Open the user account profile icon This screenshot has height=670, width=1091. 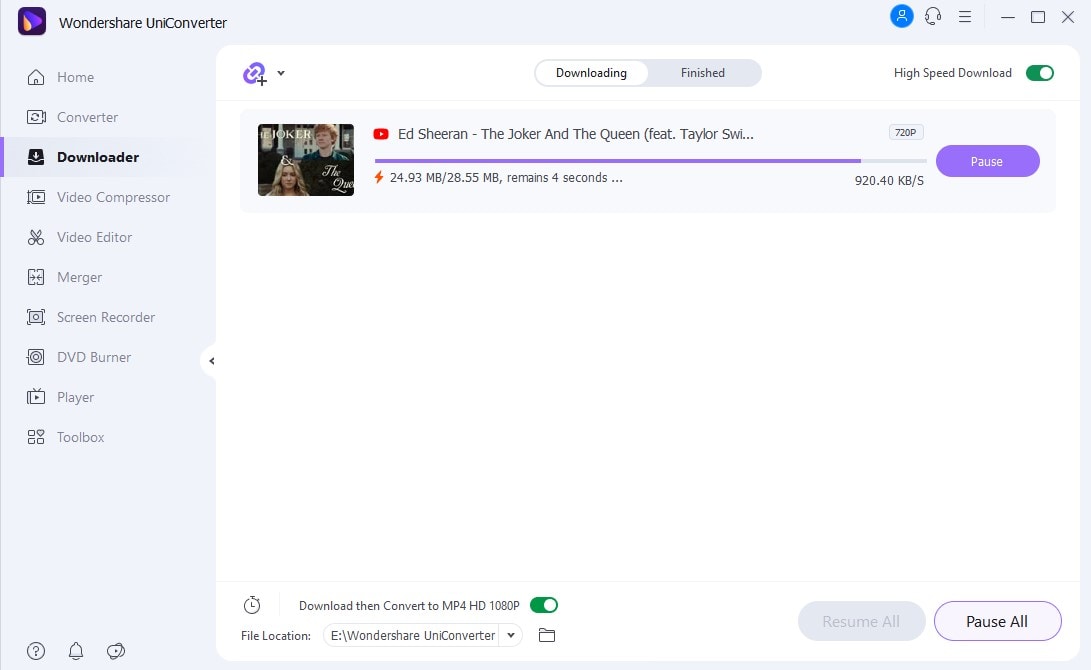tap(902, 16)
